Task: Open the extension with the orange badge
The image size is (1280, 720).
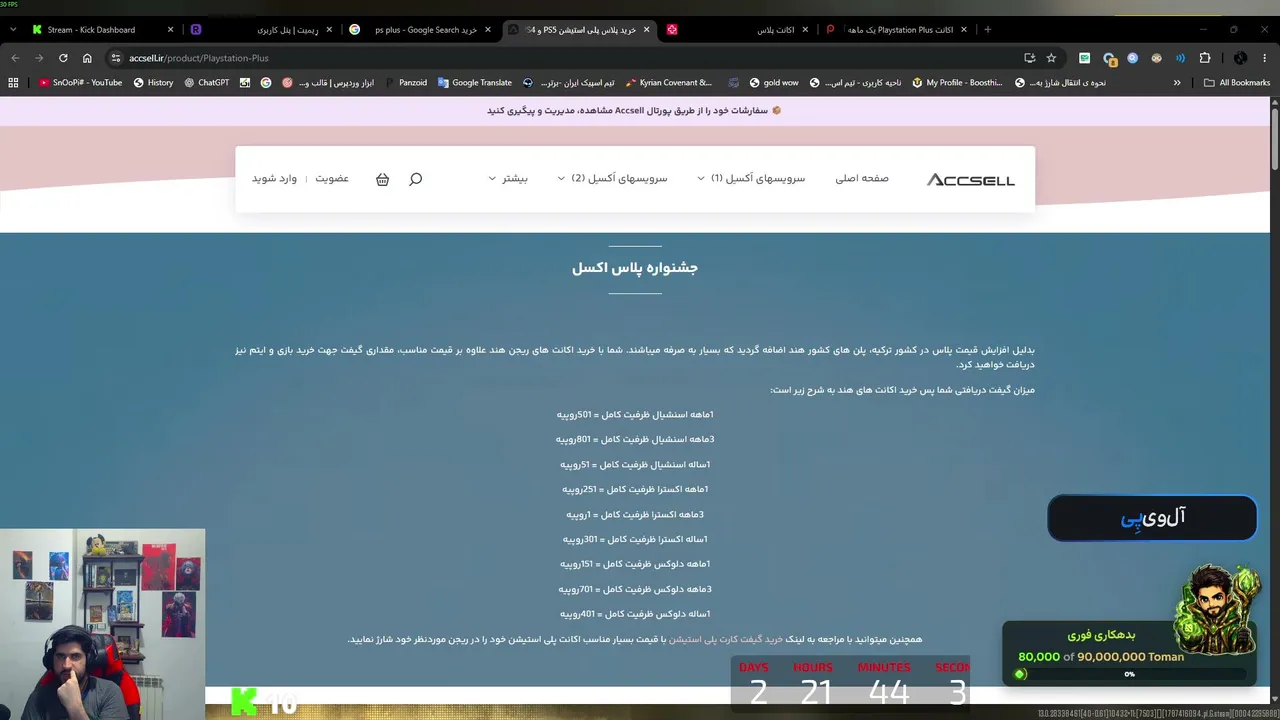Action: click(x=1109, y=58)
